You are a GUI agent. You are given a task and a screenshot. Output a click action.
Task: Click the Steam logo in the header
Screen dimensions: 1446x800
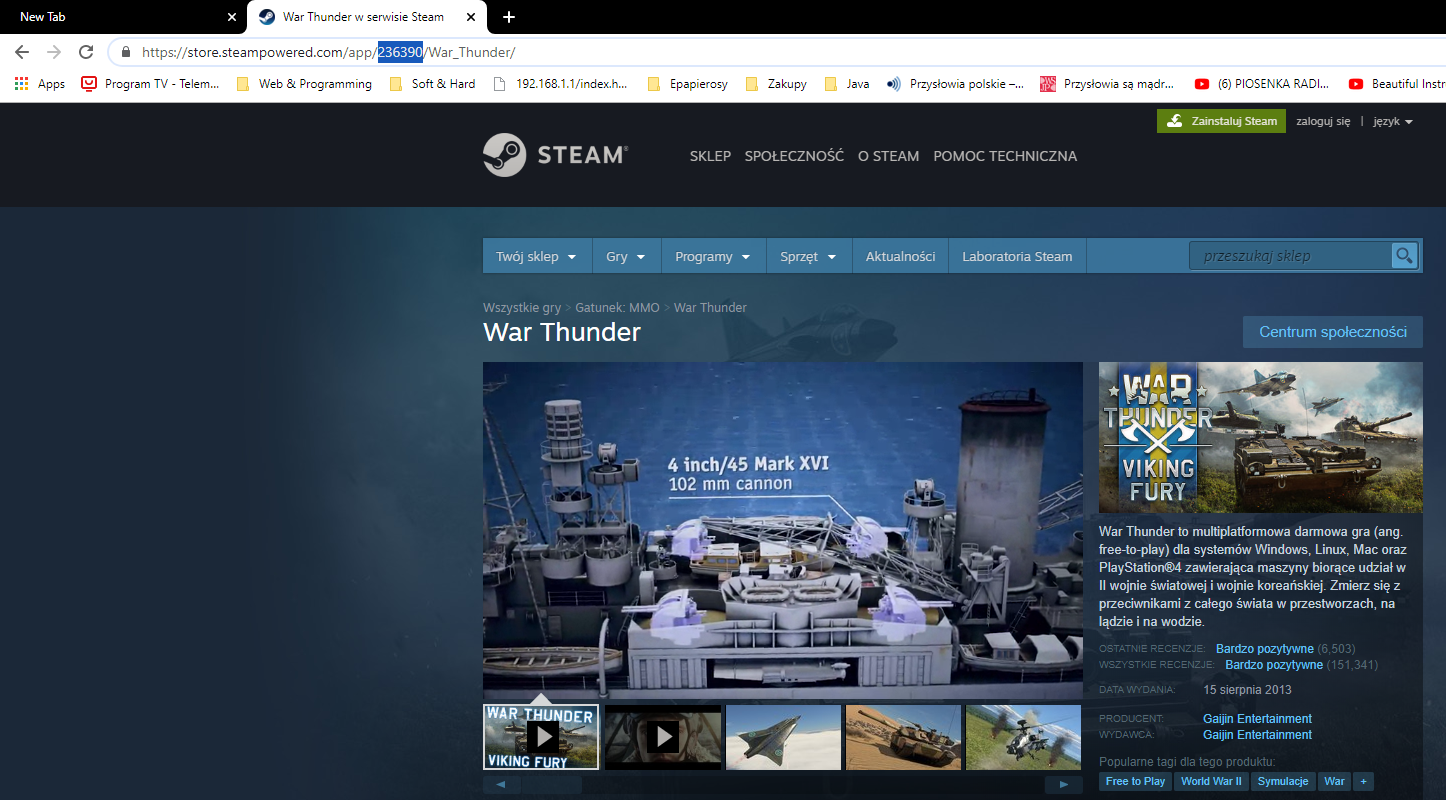coord(555,155)
